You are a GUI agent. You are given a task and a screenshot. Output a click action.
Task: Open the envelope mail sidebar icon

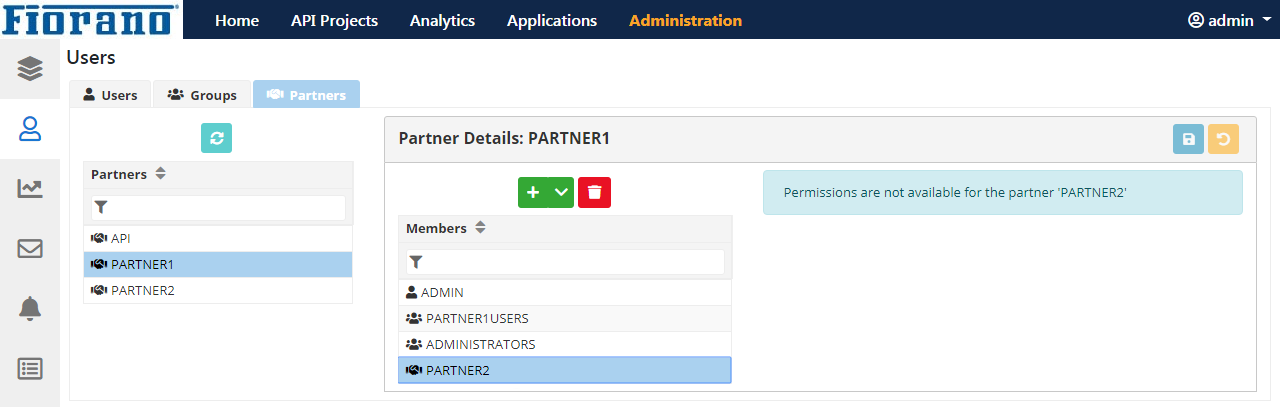click(30, 248)
